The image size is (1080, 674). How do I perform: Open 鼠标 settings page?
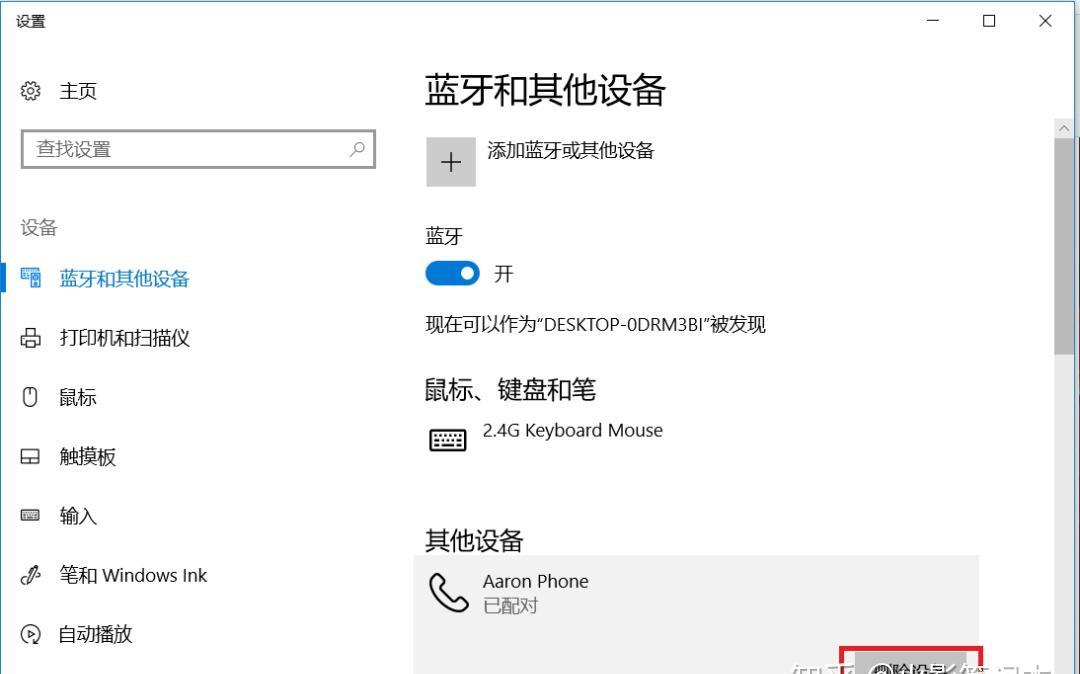point(78,397)
